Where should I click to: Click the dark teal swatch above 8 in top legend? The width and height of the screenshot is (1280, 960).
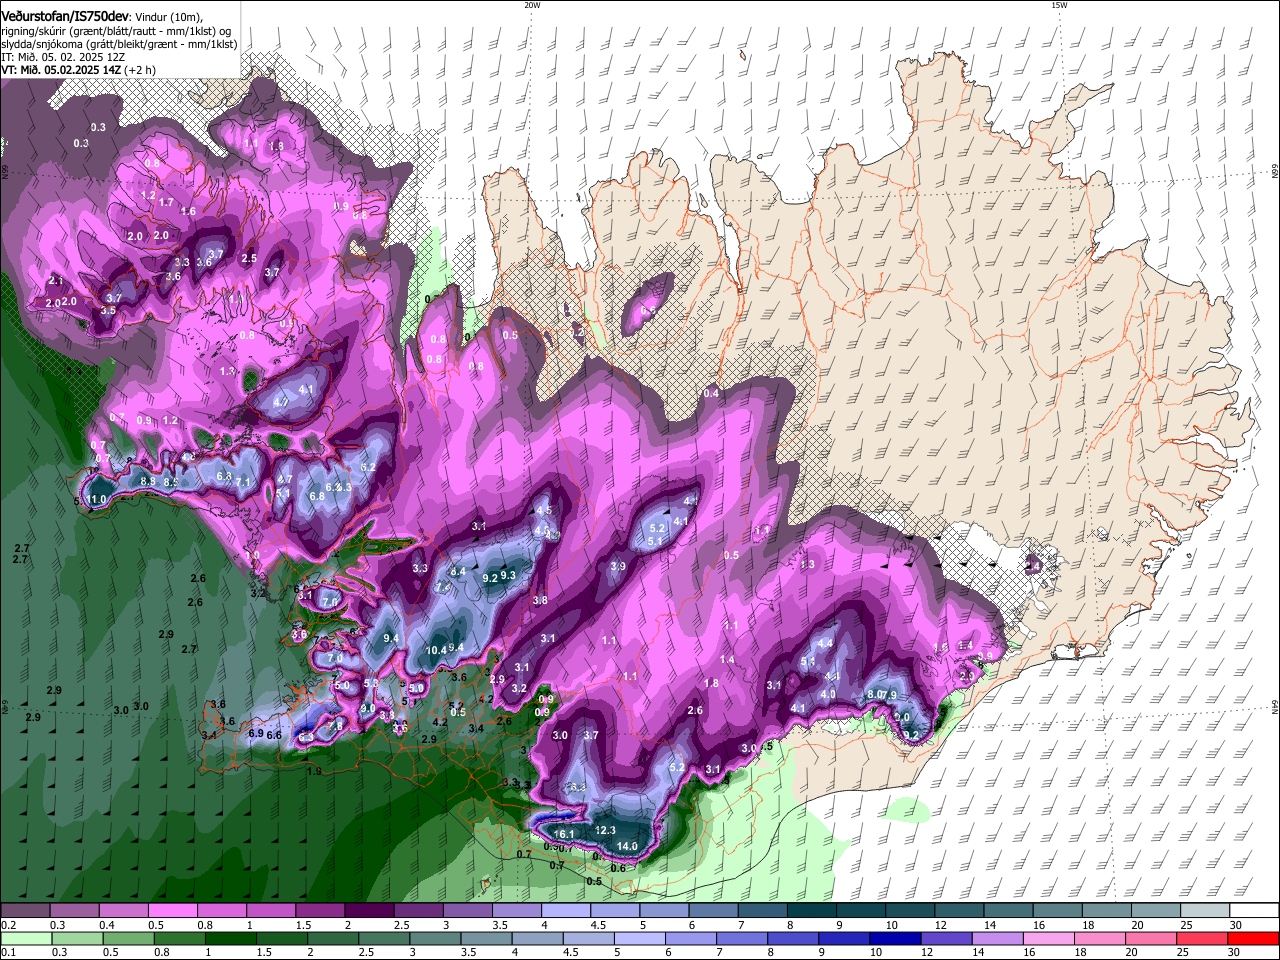click(812, 911)
